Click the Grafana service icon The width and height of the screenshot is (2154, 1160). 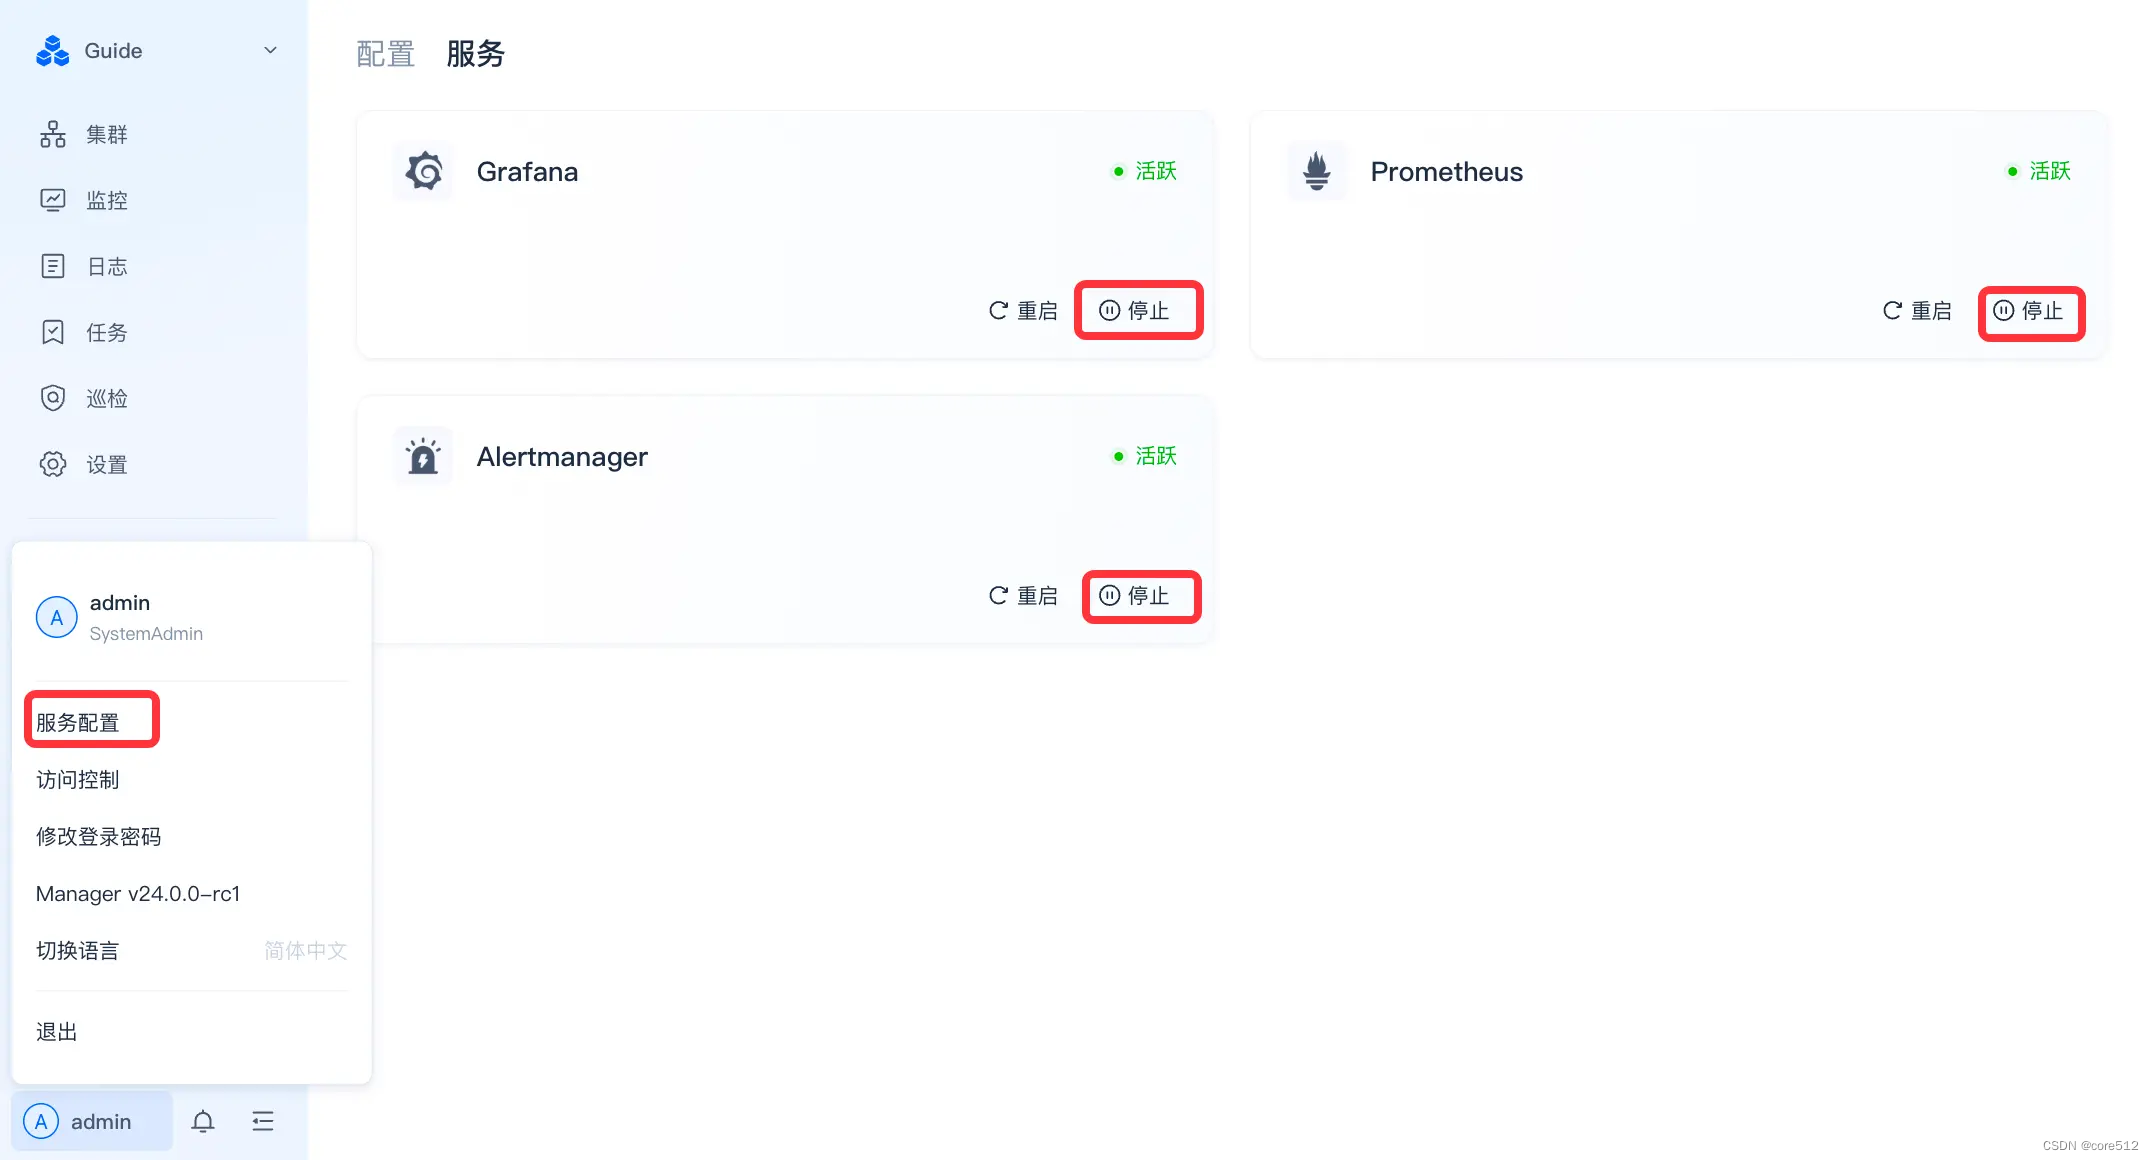tap(422, 171)
